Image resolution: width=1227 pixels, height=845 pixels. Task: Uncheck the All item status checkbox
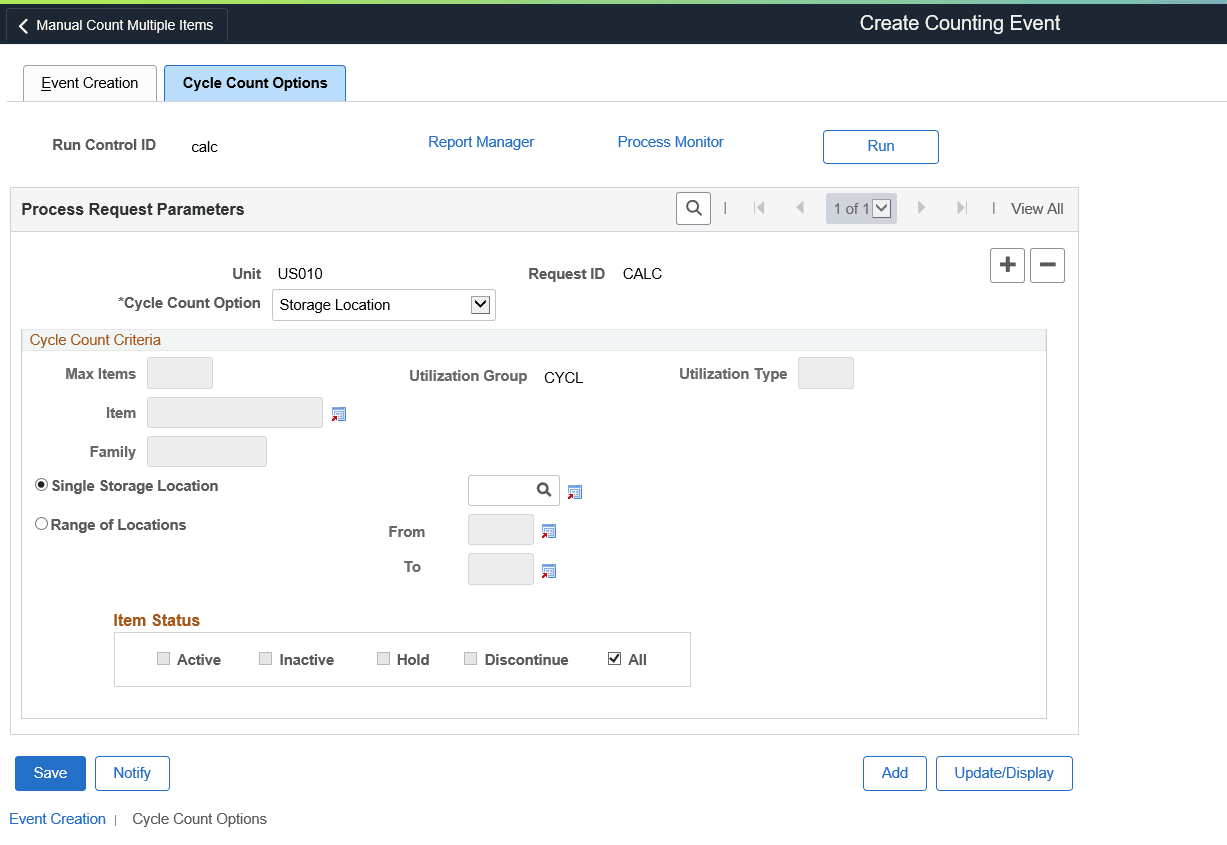(616, 658)
